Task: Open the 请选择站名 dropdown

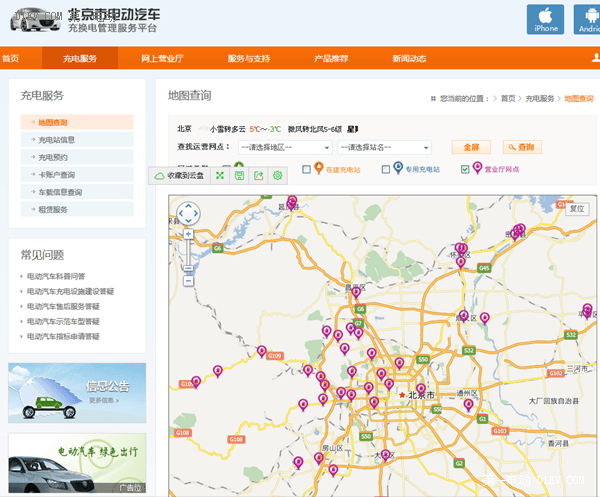Action: click(385, 147)
